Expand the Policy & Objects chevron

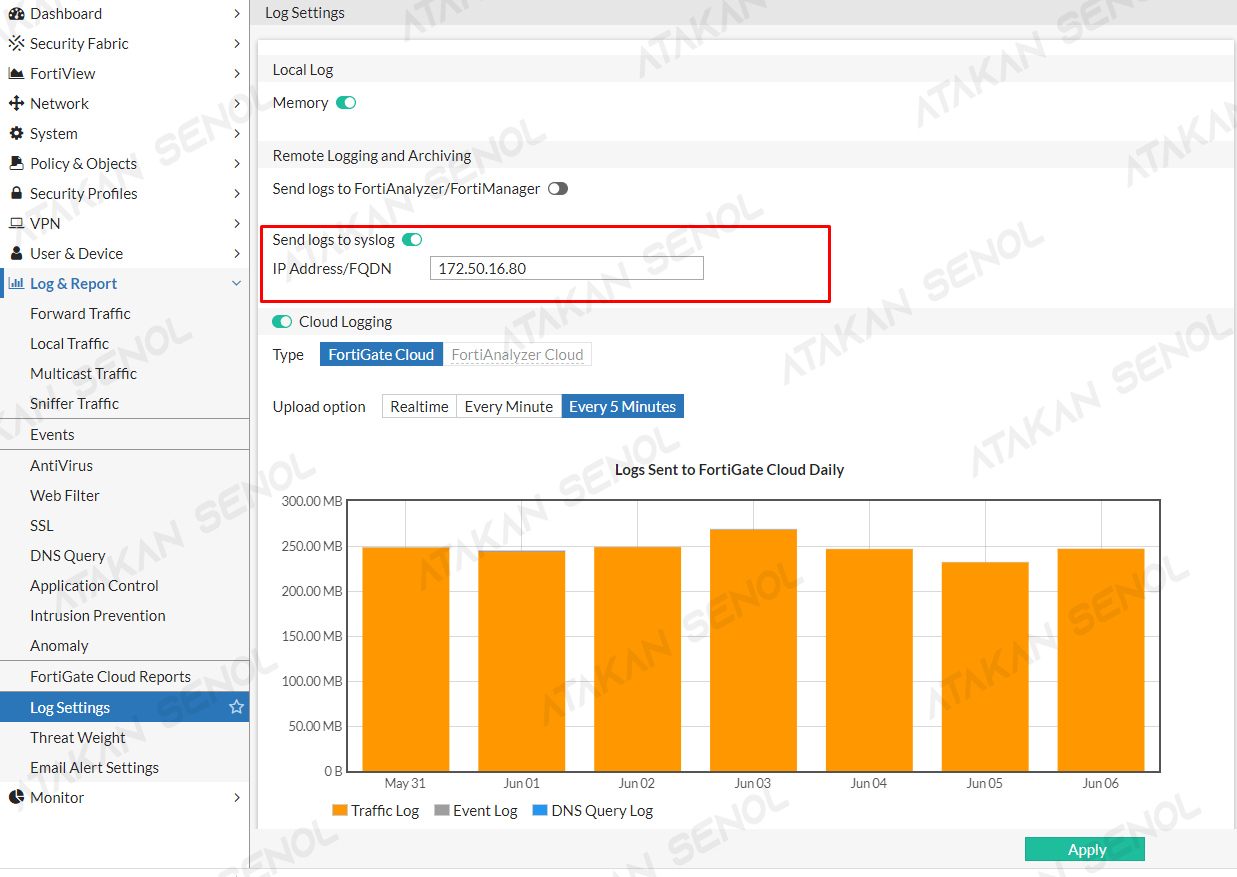tap(237, 164)
